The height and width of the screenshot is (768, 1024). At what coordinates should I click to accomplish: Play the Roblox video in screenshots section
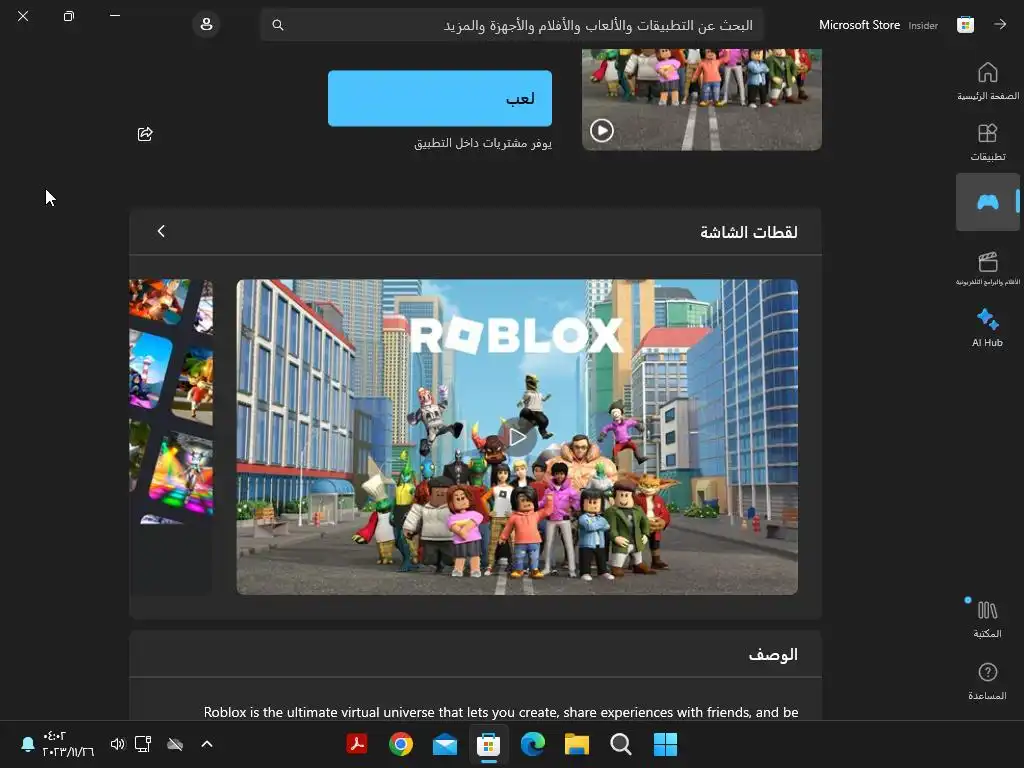(x=517, y=437)
